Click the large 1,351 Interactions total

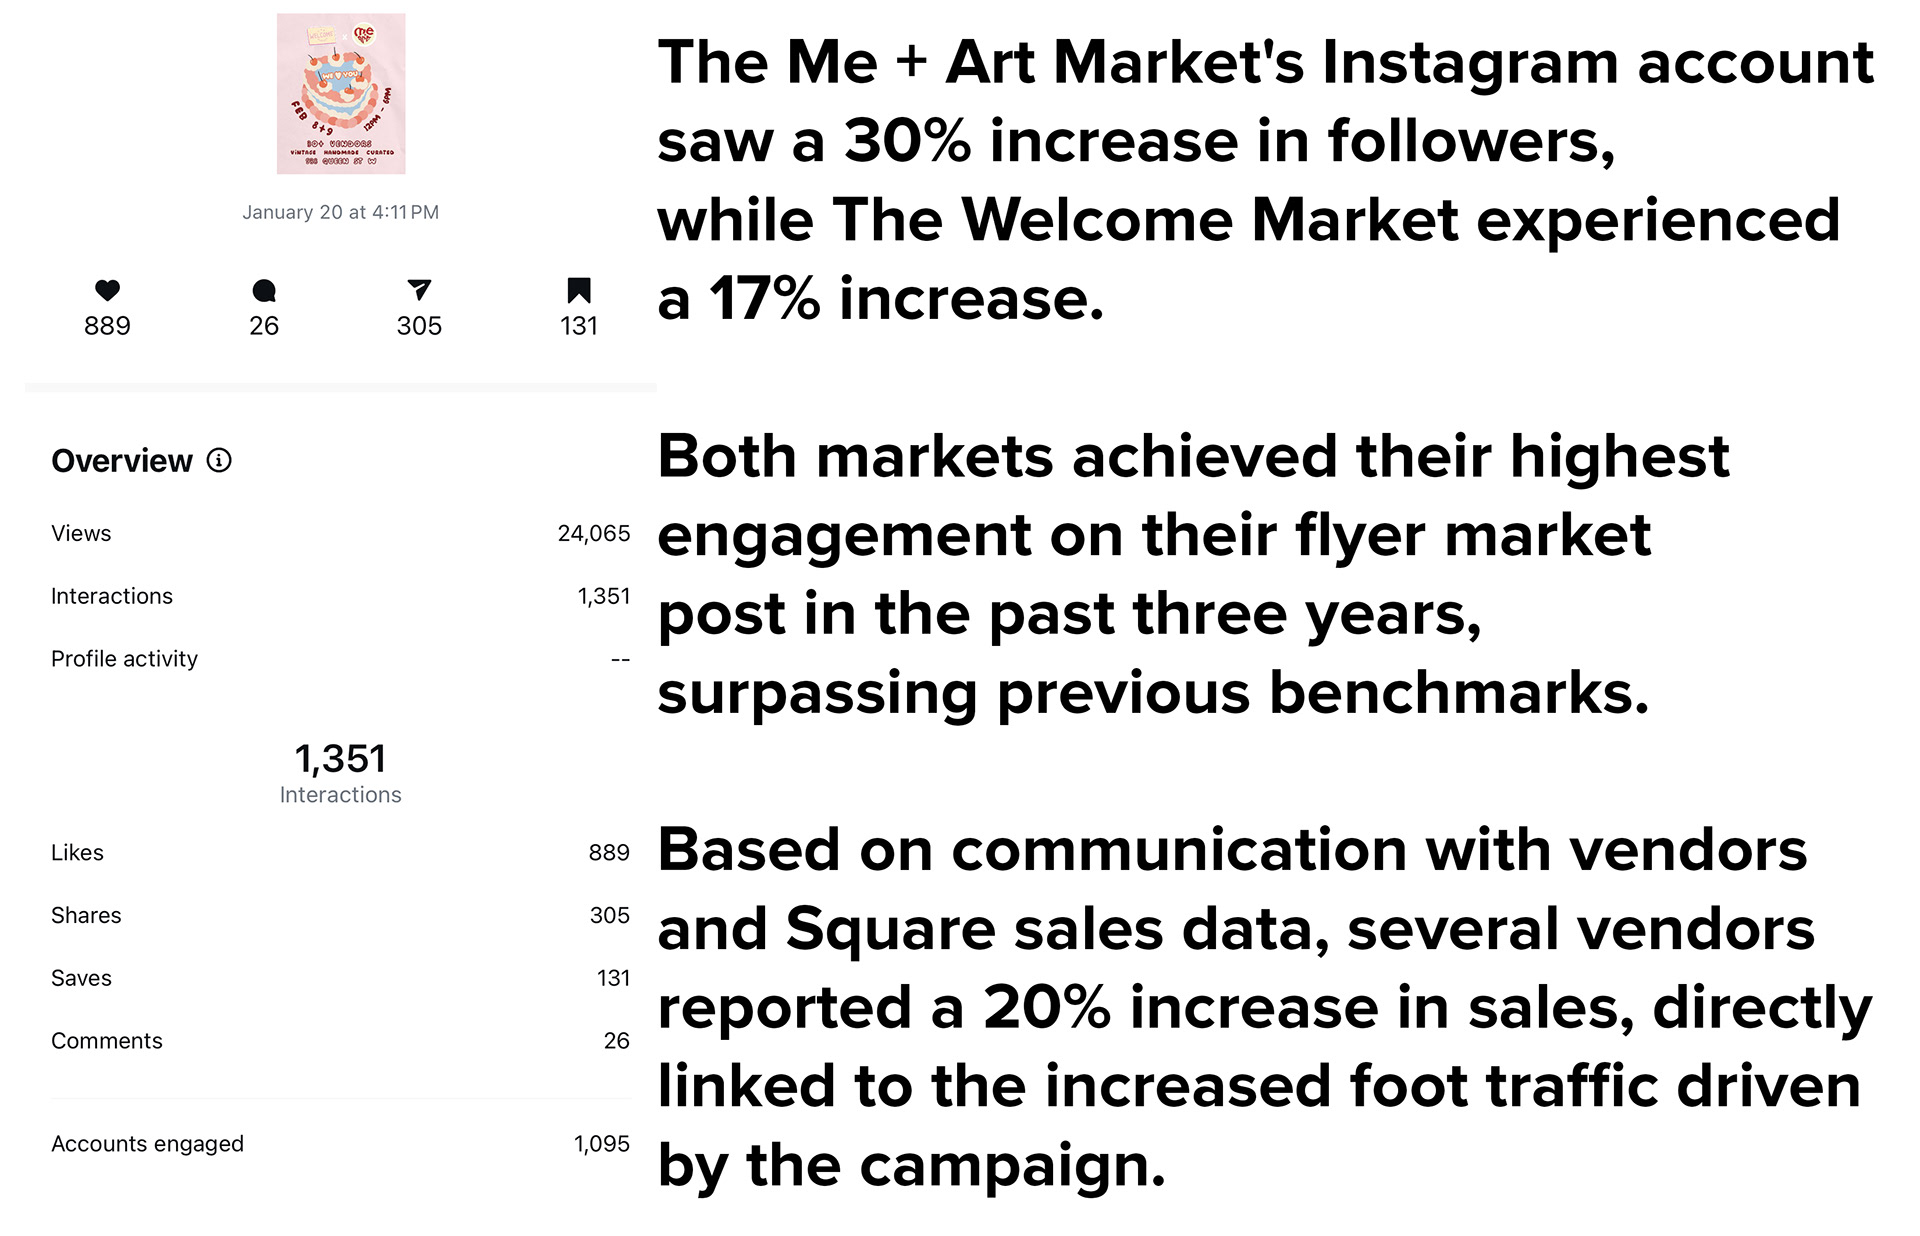(x=341, y=773)
